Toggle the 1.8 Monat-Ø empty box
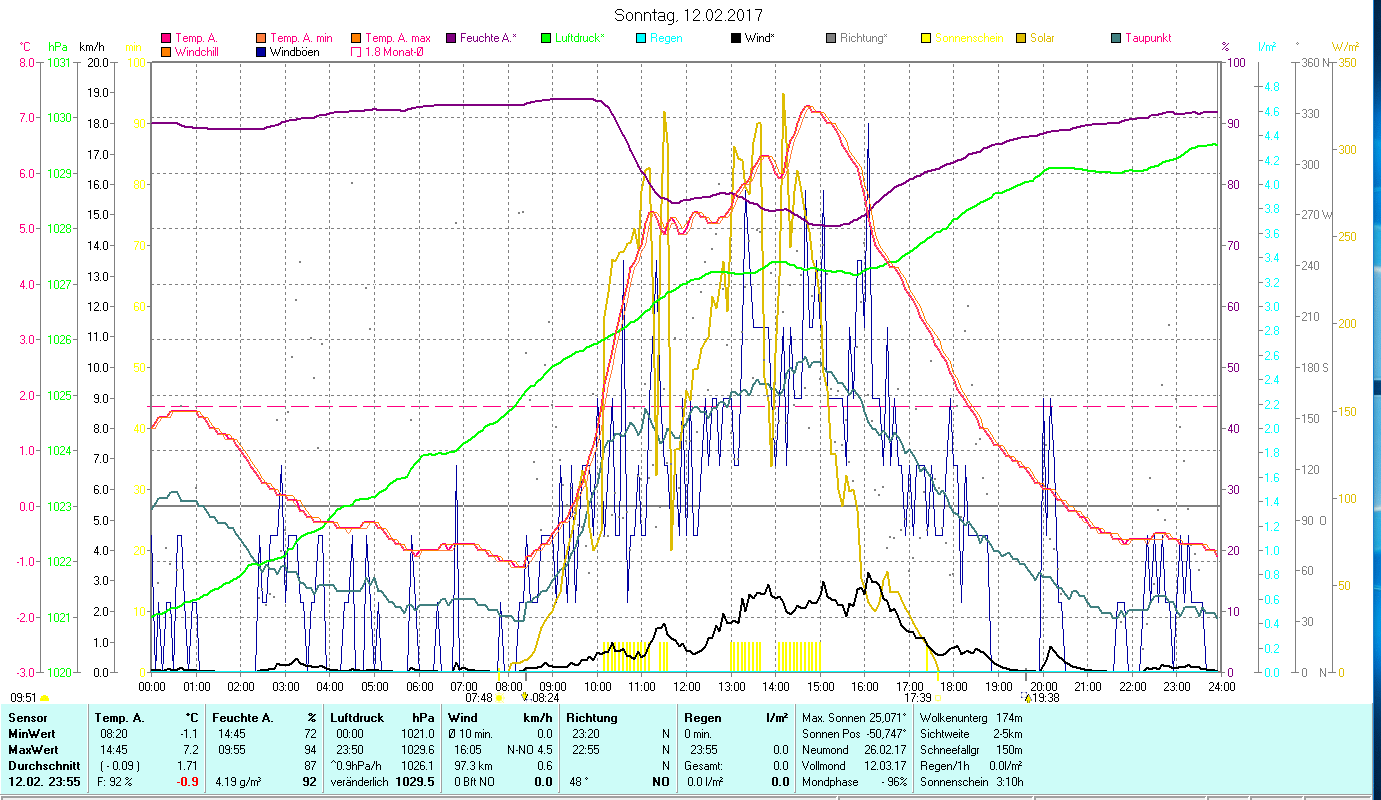This screenshot has width=1381, height=800. tap(356, 52)
